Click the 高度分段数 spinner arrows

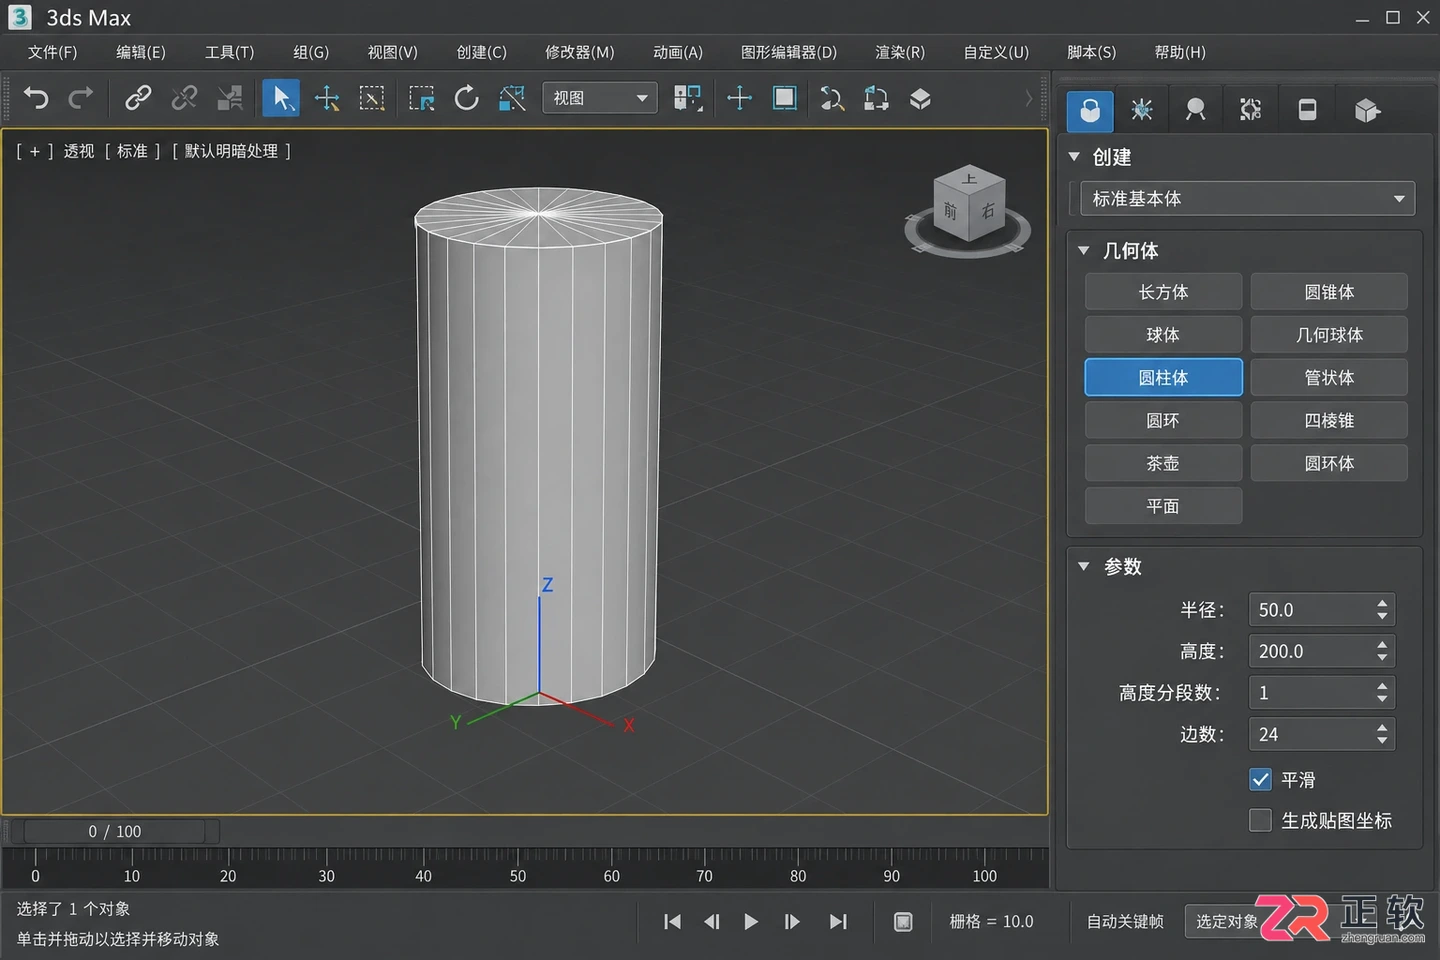tap(1382, 692)
